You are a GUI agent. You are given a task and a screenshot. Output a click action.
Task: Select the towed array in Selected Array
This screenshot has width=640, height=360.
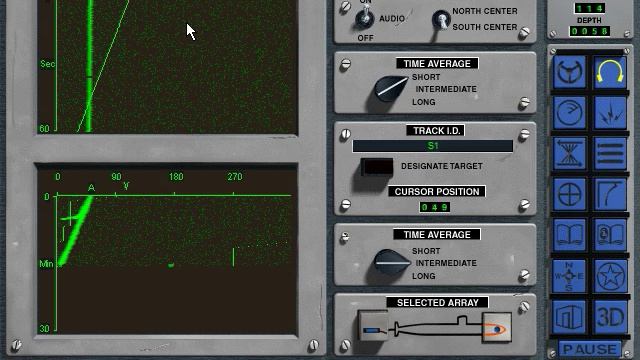click(x=373, y=327)
